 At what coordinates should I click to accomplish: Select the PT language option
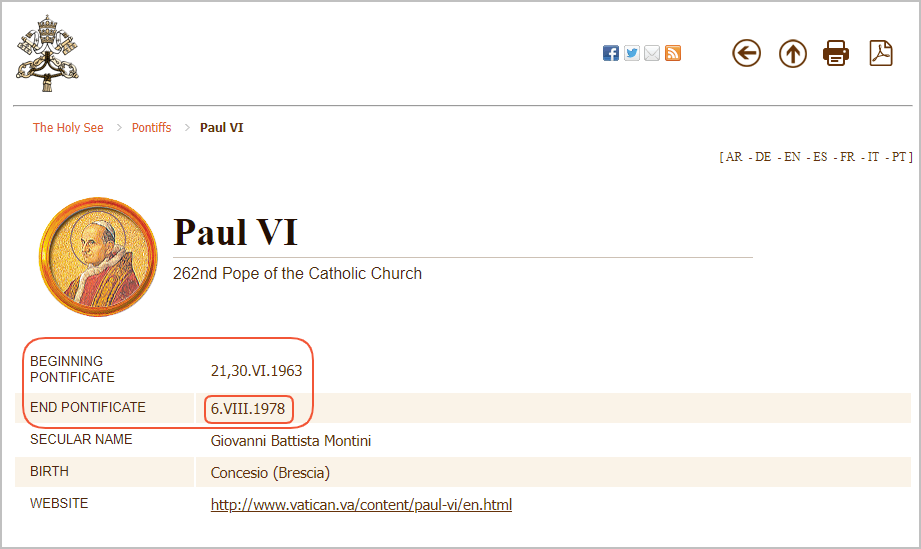click(899, 157)
